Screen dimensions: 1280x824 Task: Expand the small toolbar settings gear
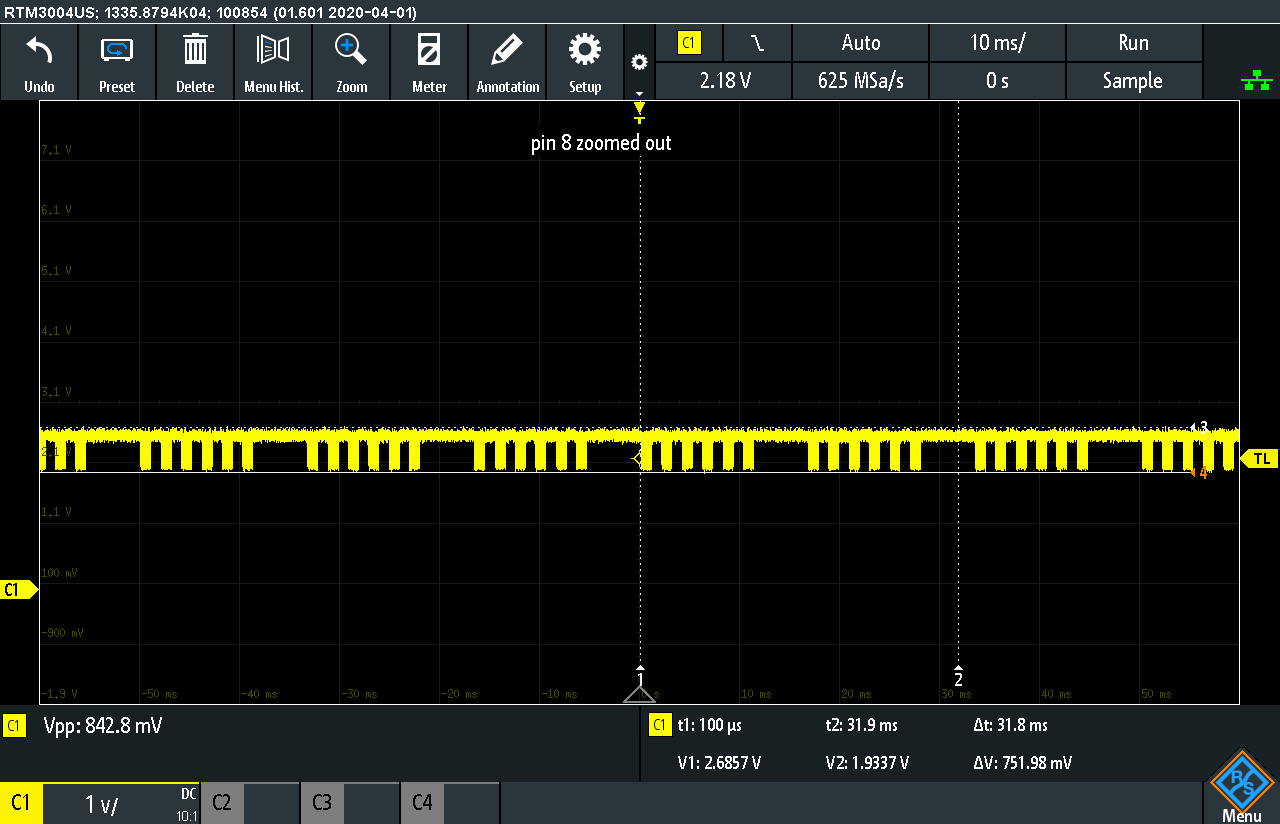tap(639, 63)
